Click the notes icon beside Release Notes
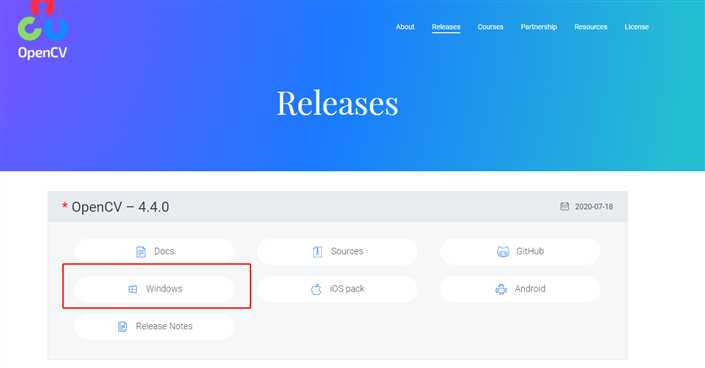 point(122,326)
